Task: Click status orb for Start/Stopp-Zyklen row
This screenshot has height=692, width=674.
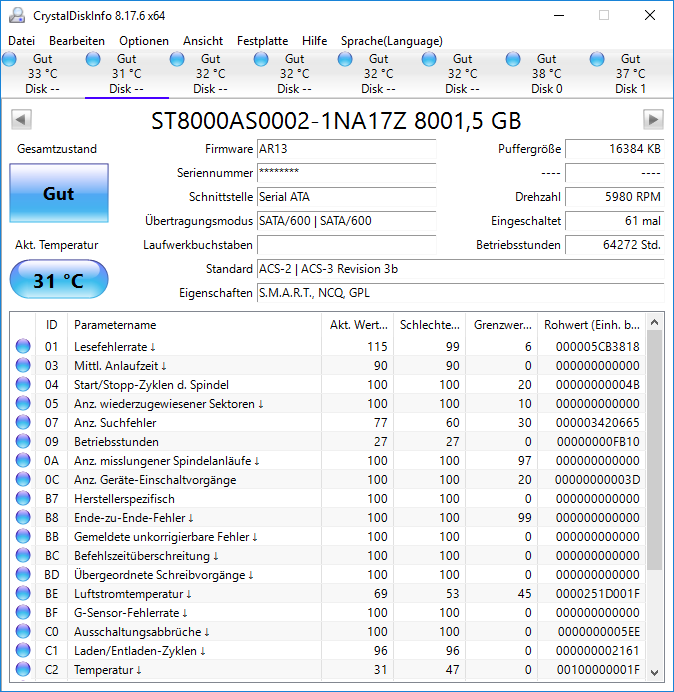Action: [x=23, y=384]
